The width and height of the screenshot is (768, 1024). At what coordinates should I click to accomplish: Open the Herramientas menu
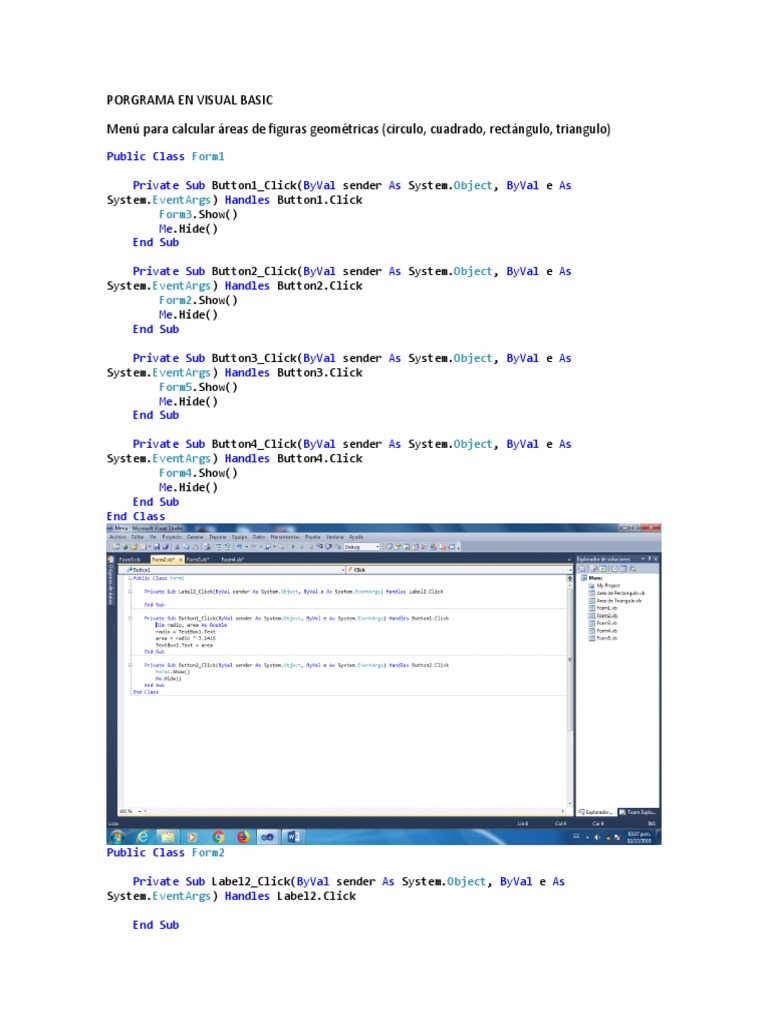click(x=283, y=537)
